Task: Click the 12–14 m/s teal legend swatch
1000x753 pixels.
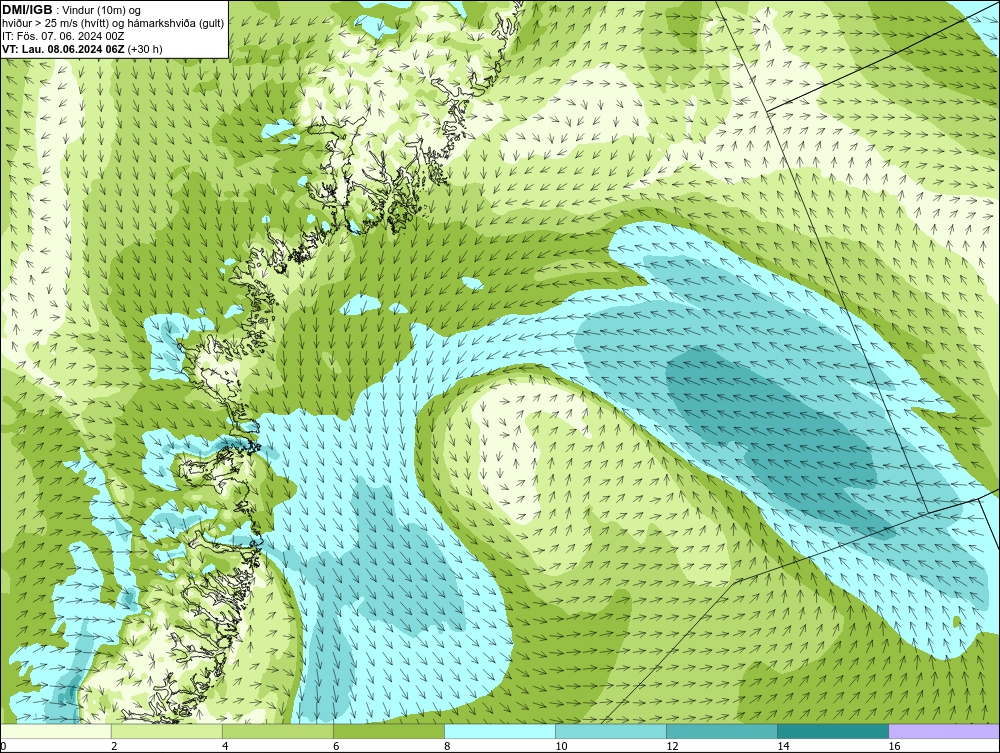Action: coord(722,731)
